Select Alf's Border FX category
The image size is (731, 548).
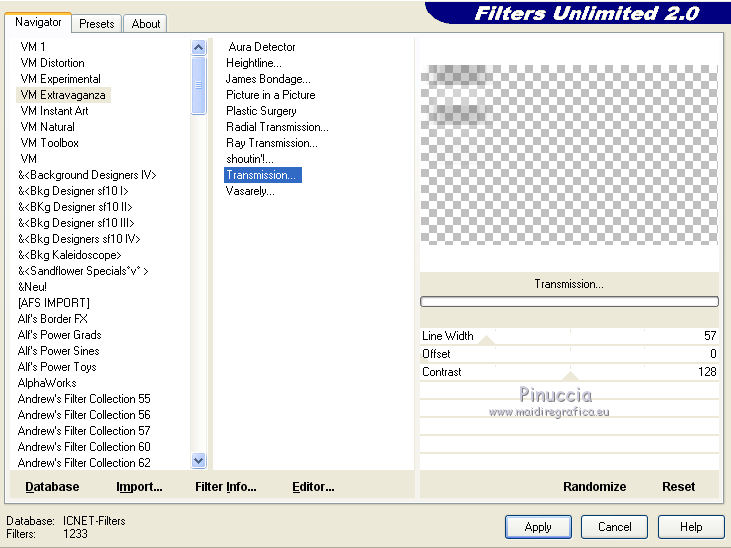(x=53, y=319)
